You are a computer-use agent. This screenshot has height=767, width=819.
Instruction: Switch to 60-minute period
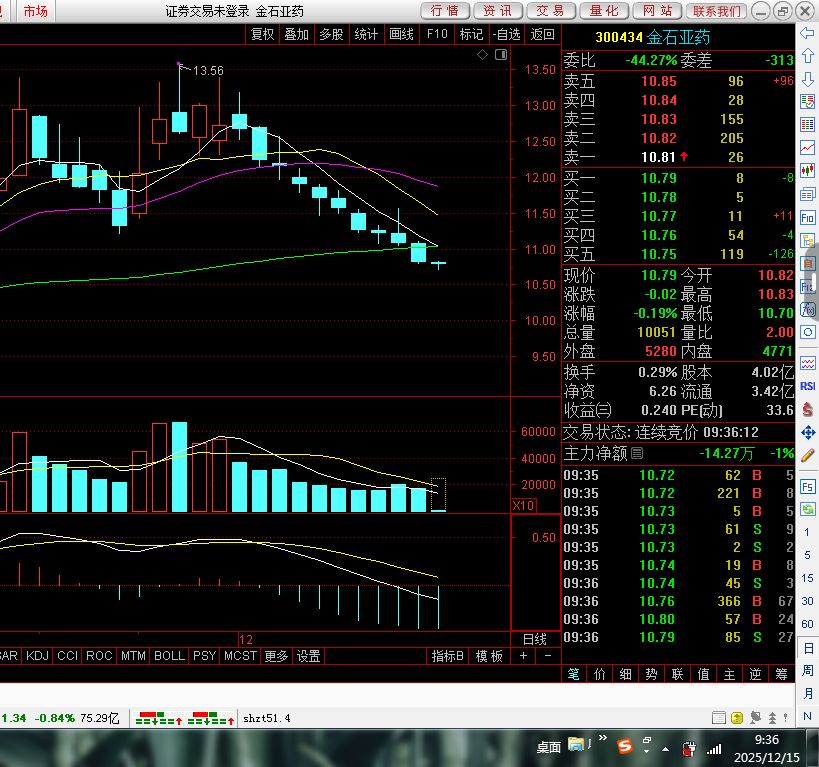pyautogui.click(x=807, y=624)
